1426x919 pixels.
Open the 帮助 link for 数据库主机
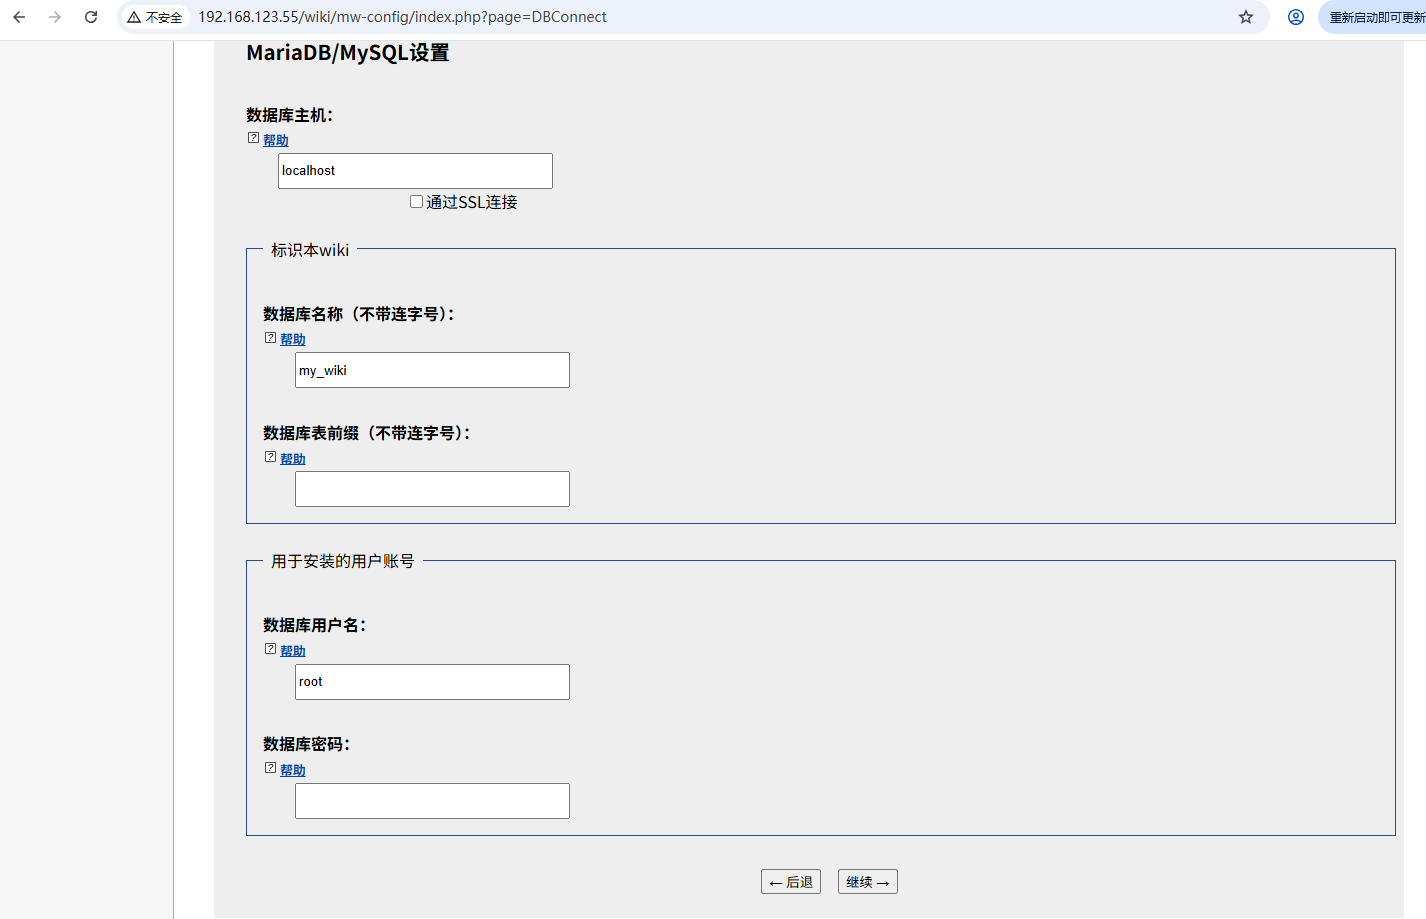276,140
